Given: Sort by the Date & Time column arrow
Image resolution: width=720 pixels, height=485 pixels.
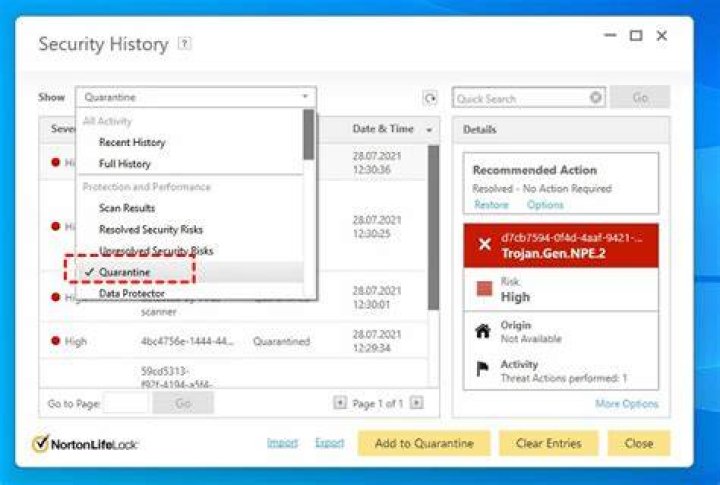Looking at the screenshot, I should [x=429, y=130].
